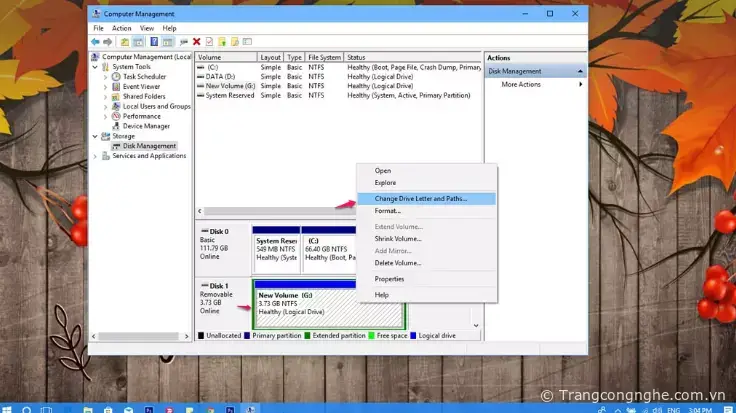Viewport: 736px width, 413px height.
Task: Click the Status column header
Action: tap(356, 58)
